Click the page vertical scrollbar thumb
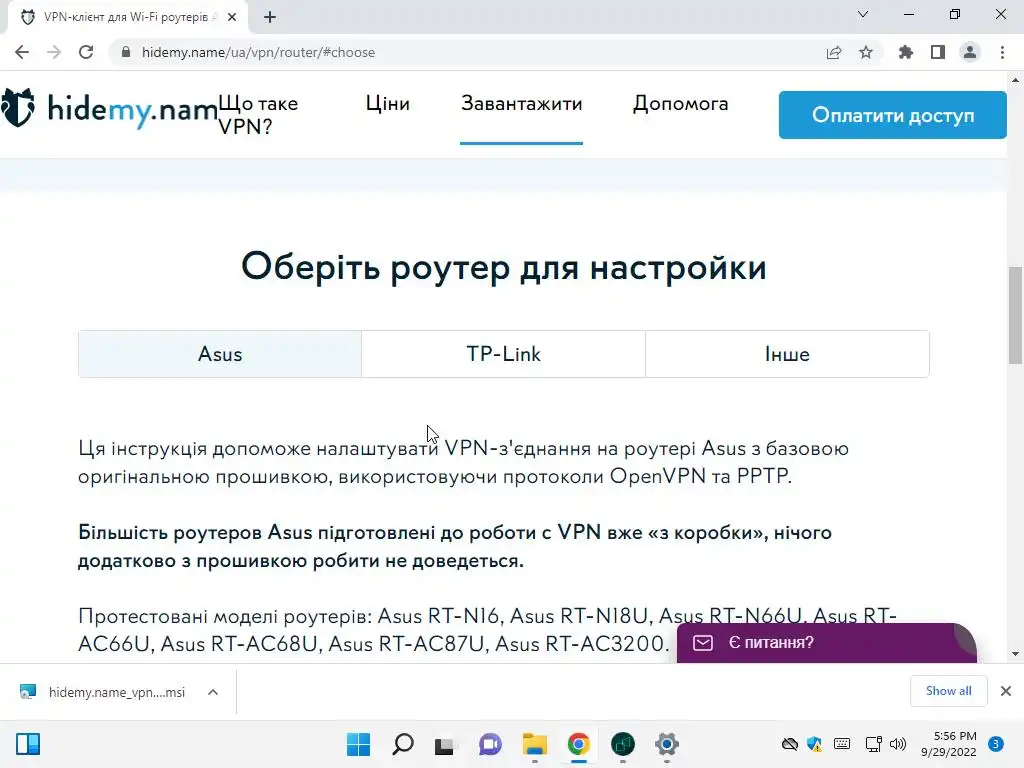Image resolution: width=1024 pixels, height=768 pixels. 1015,315
